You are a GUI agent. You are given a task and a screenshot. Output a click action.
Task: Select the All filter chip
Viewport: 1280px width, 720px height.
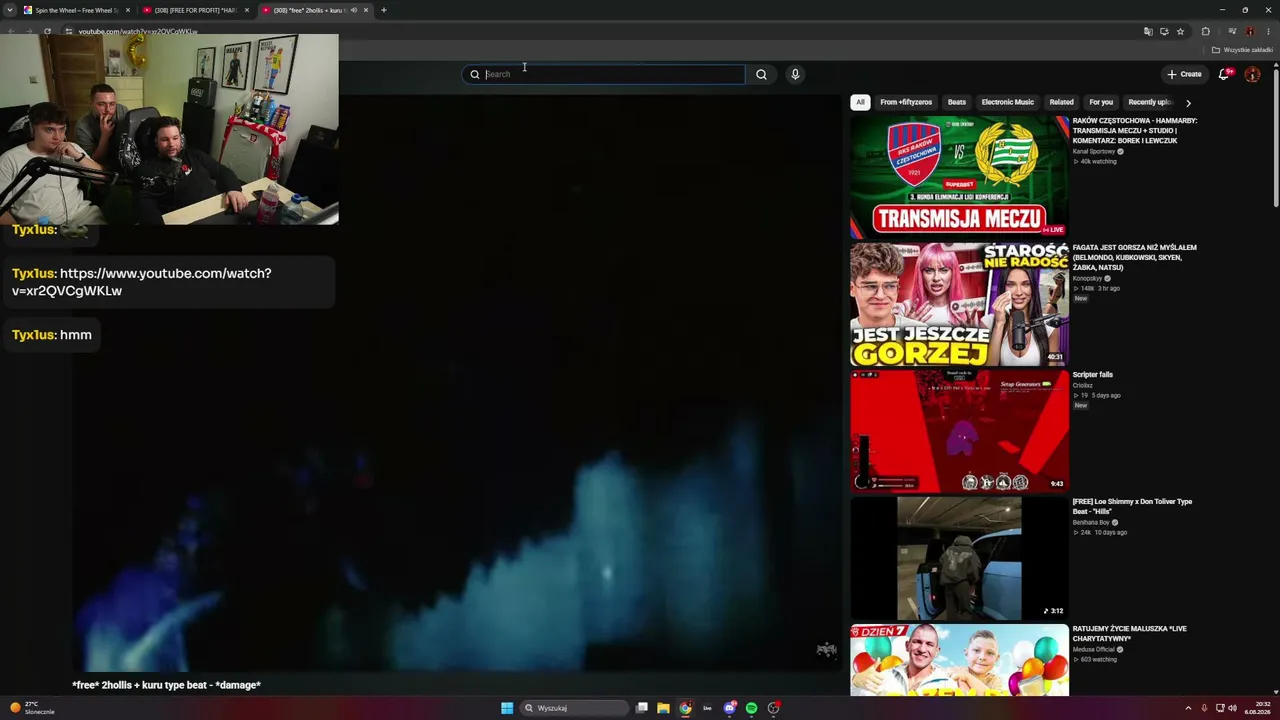click(860, 102)
